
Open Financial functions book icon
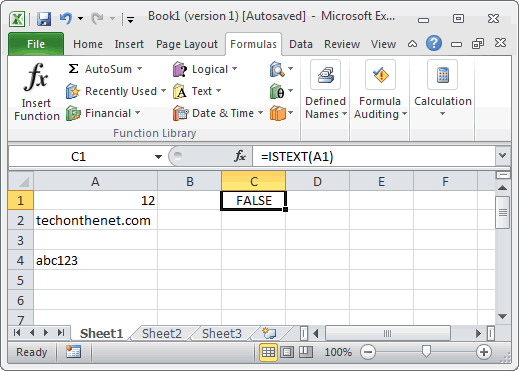pos(73,113)
